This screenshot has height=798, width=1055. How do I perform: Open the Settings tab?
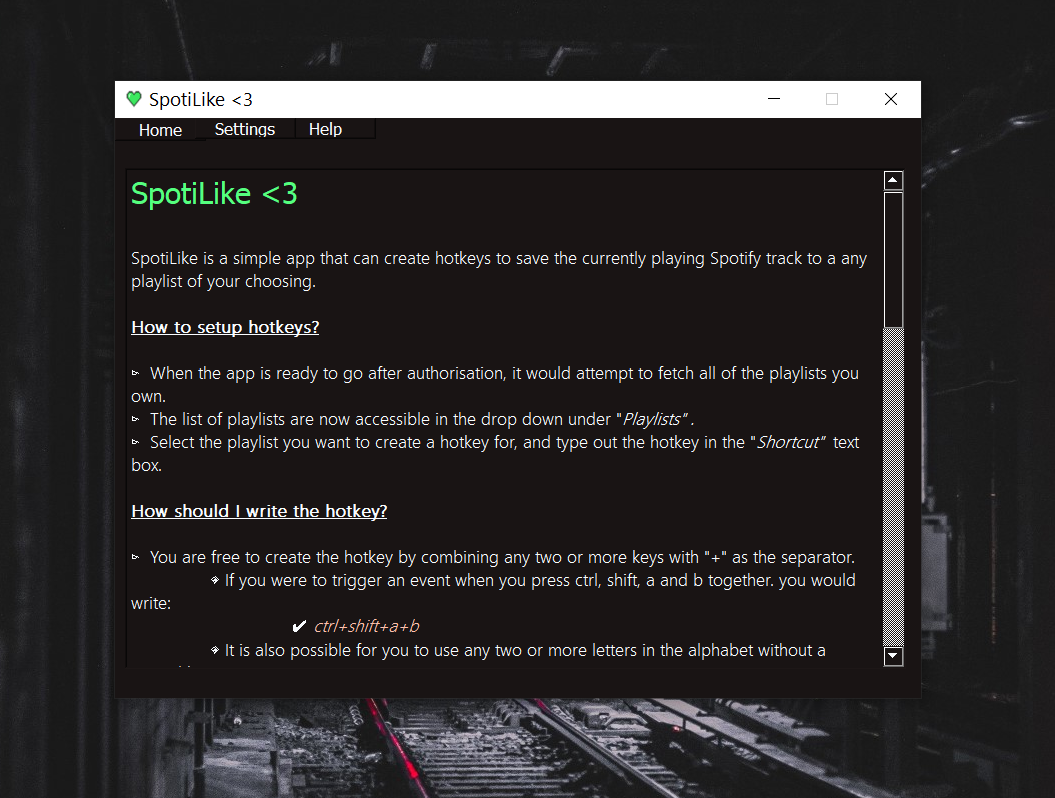pyautogui.click(x=245, y=129)
